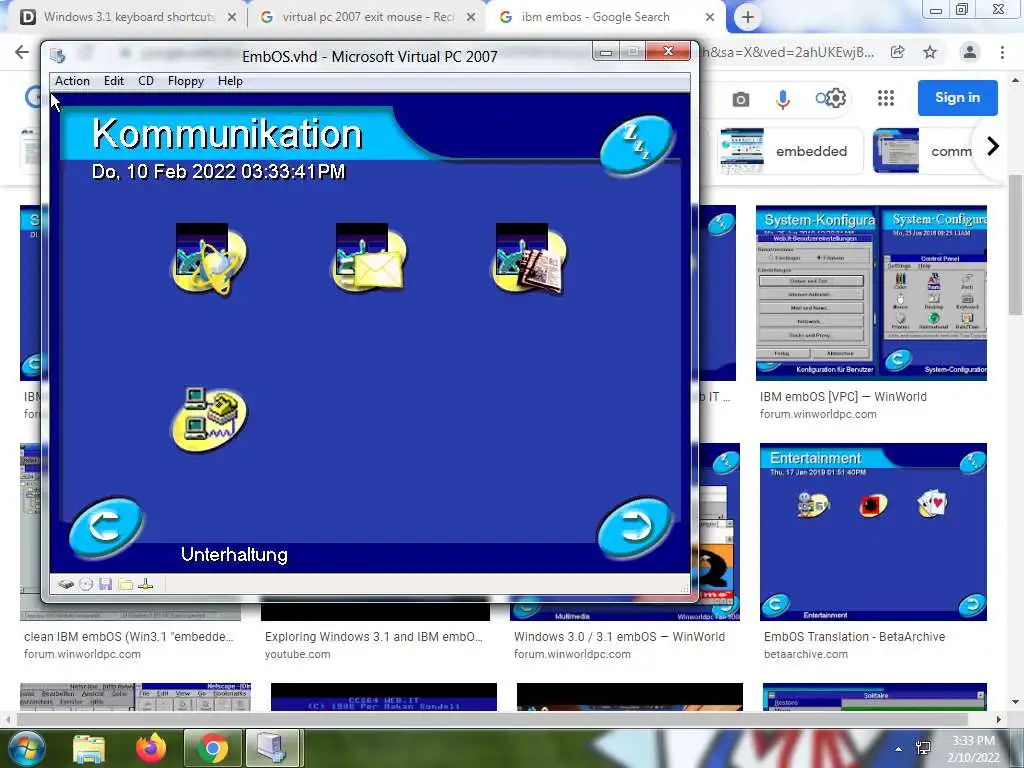Click Chrome back navigation arrow

point(22,52)
